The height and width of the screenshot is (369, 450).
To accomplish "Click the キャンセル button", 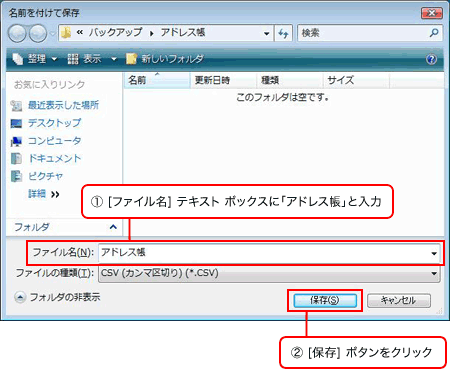I will (399, 300).
